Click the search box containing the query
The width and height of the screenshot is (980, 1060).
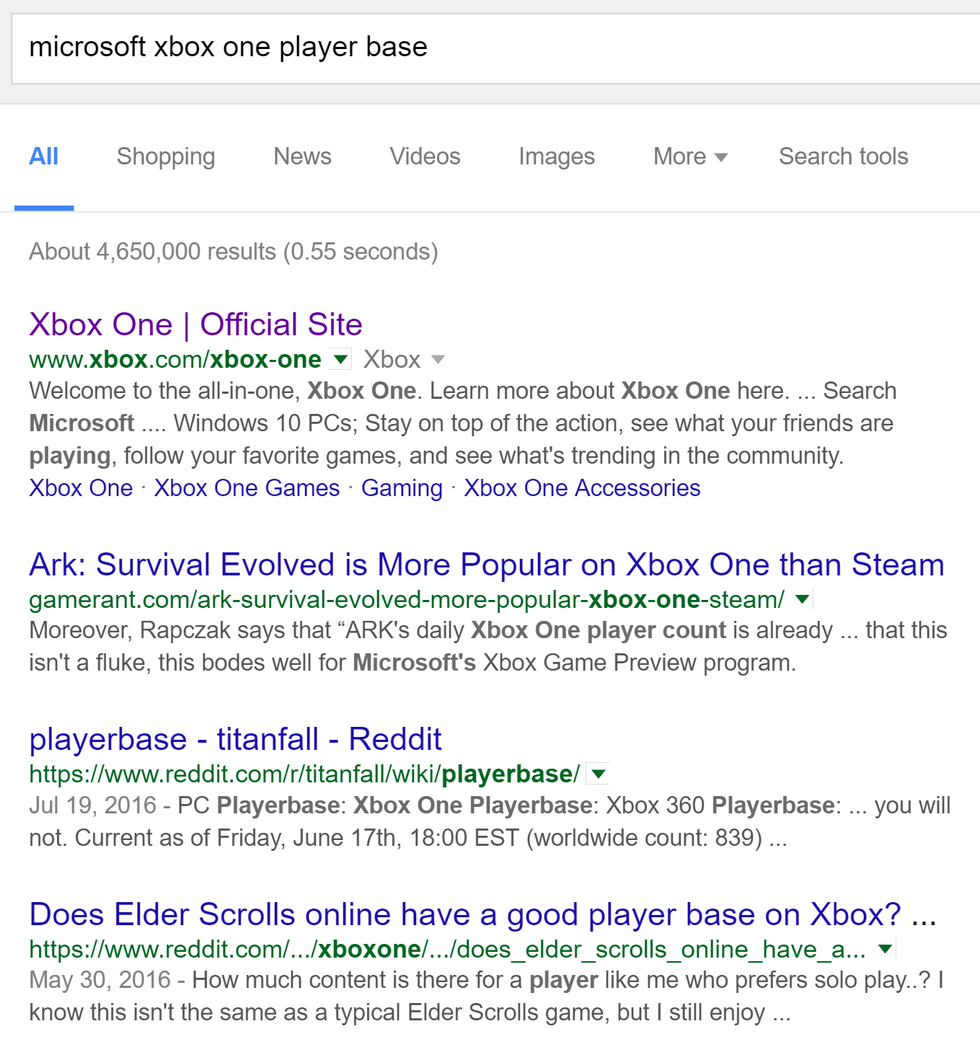(490, 47)
